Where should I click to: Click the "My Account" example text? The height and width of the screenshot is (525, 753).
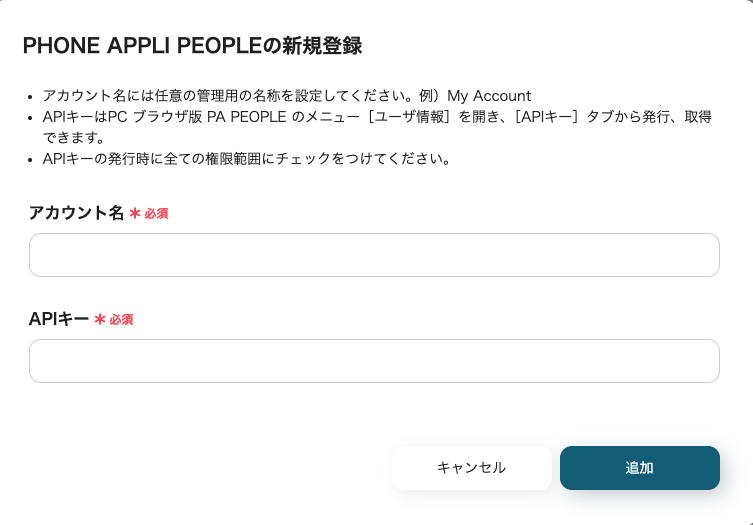(489, 96)
